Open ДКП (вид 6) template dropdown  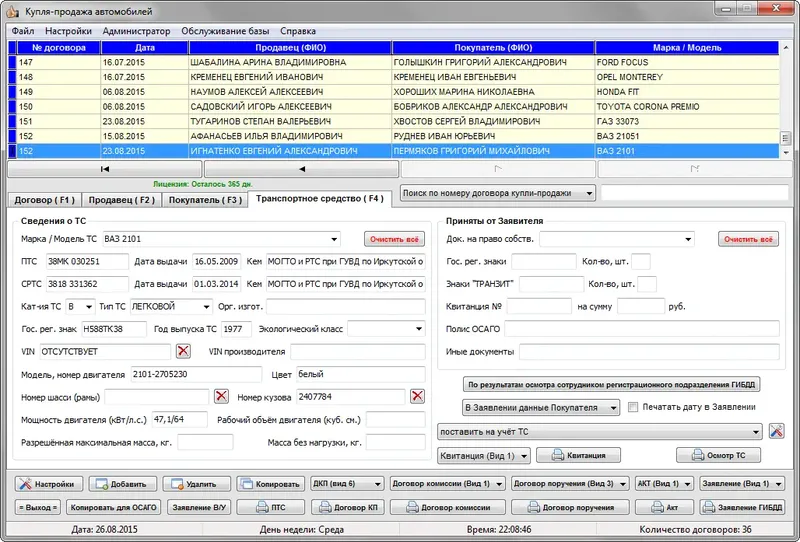coord(346,483)
